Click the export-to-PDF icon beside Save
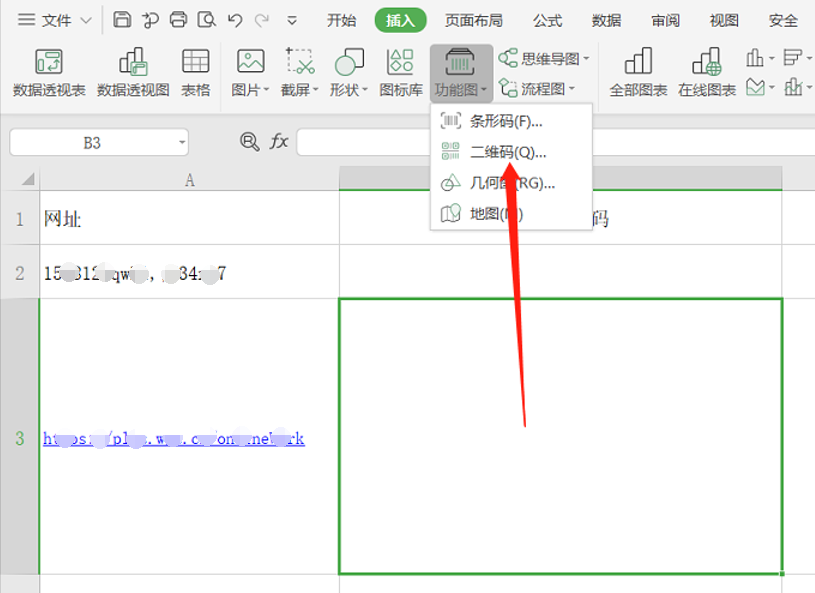Screen dimensions: 815x593 click(x=151, y=20)
